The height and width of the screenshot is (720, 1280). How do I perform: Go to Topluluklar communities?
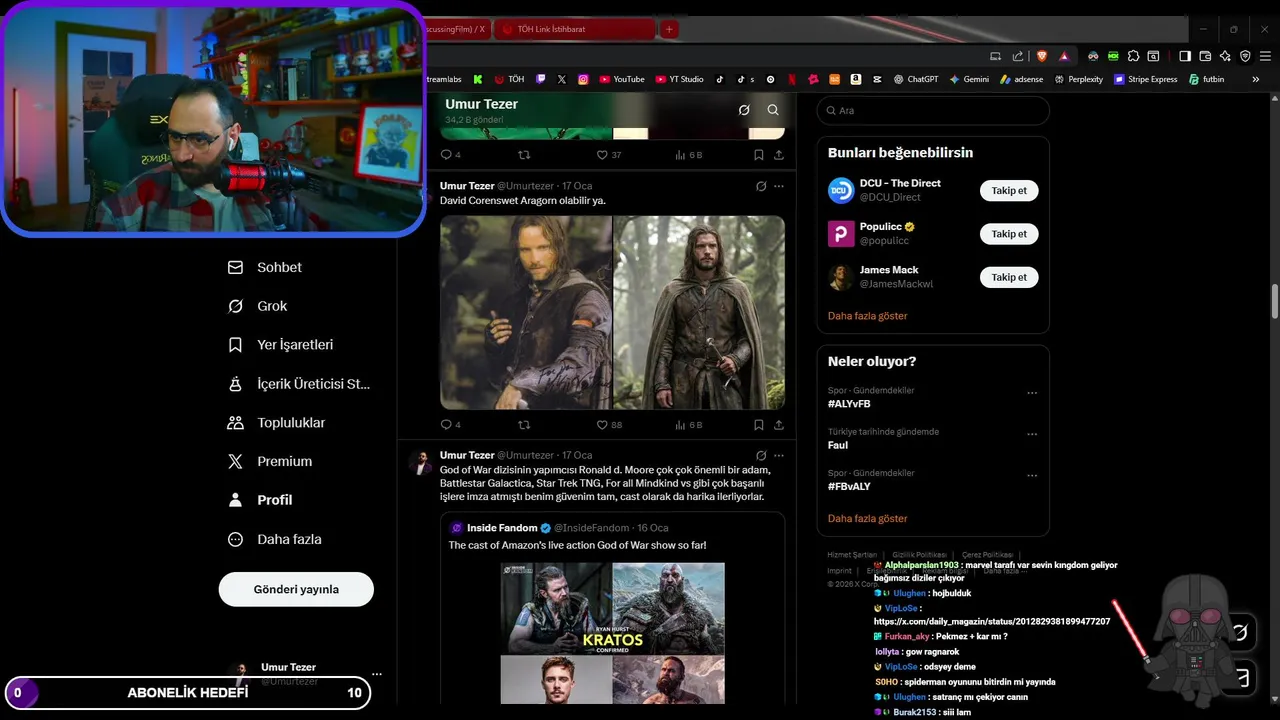(x=276, y=422)
